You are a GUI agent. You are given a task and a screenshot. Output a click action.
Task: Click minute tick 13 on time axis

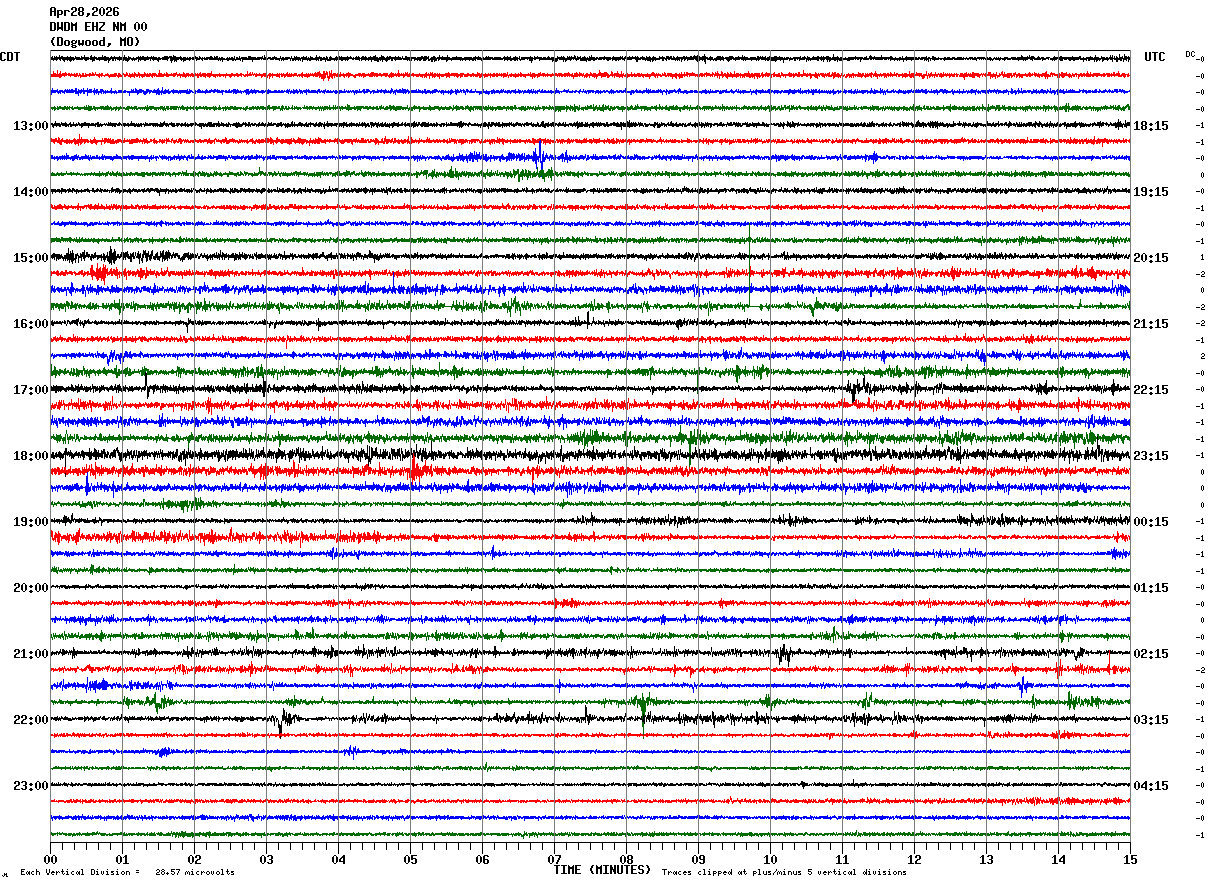click(986, 859)
